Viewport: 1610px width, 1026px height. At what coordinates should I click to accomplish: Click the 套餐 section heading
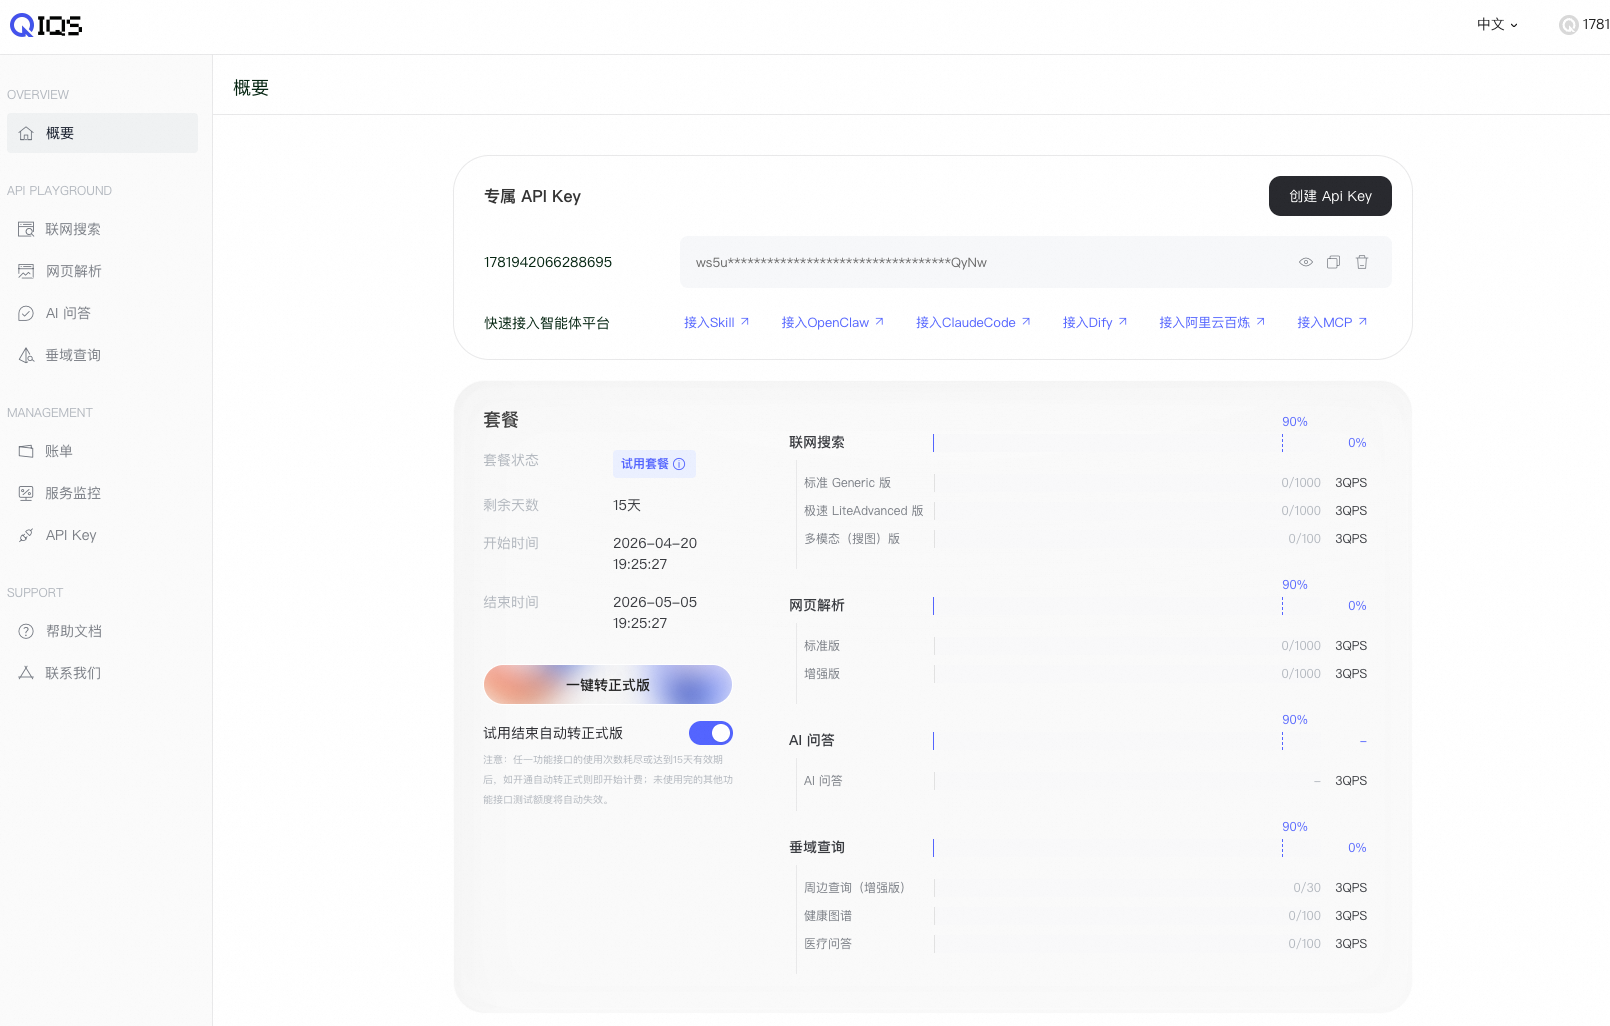(x=501, y=420)
